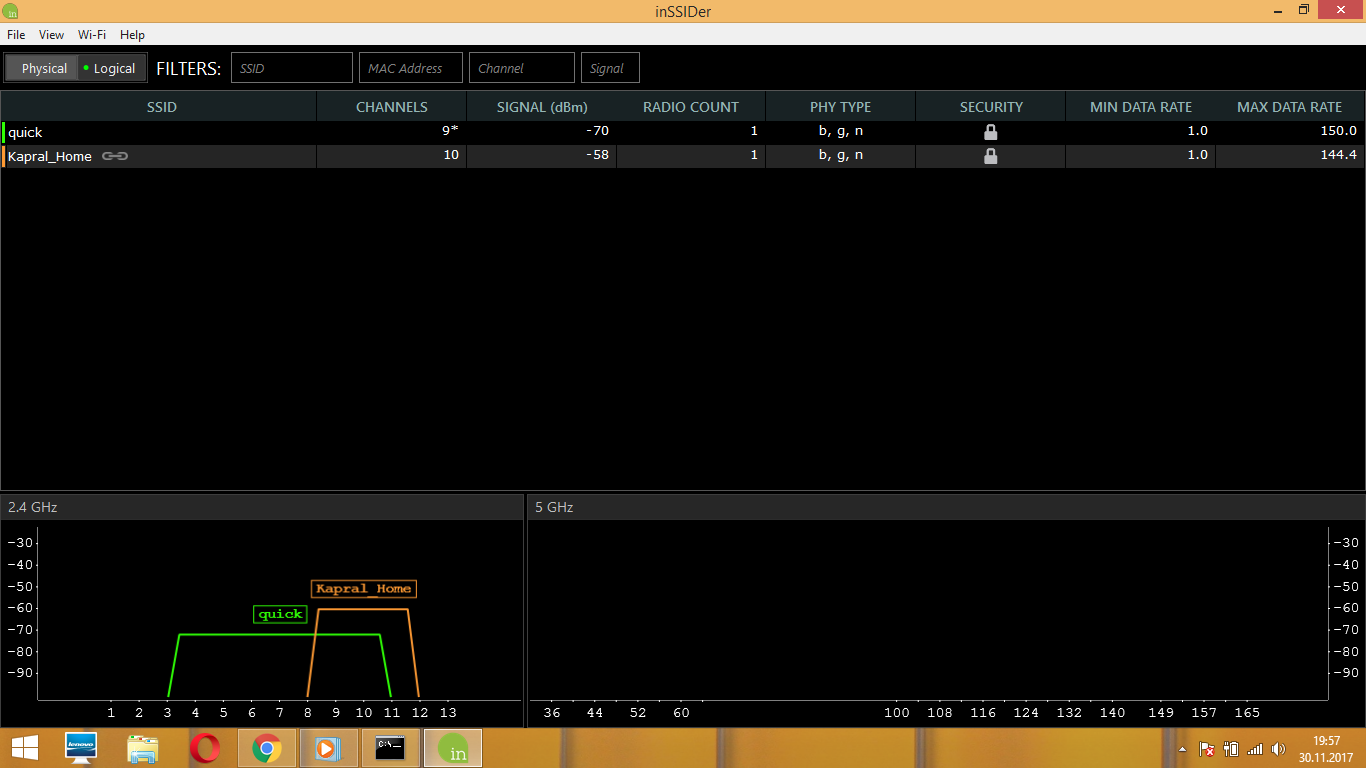Click channel value 9* for quick
Screen dimensions: 1366x768
(450, 131)
